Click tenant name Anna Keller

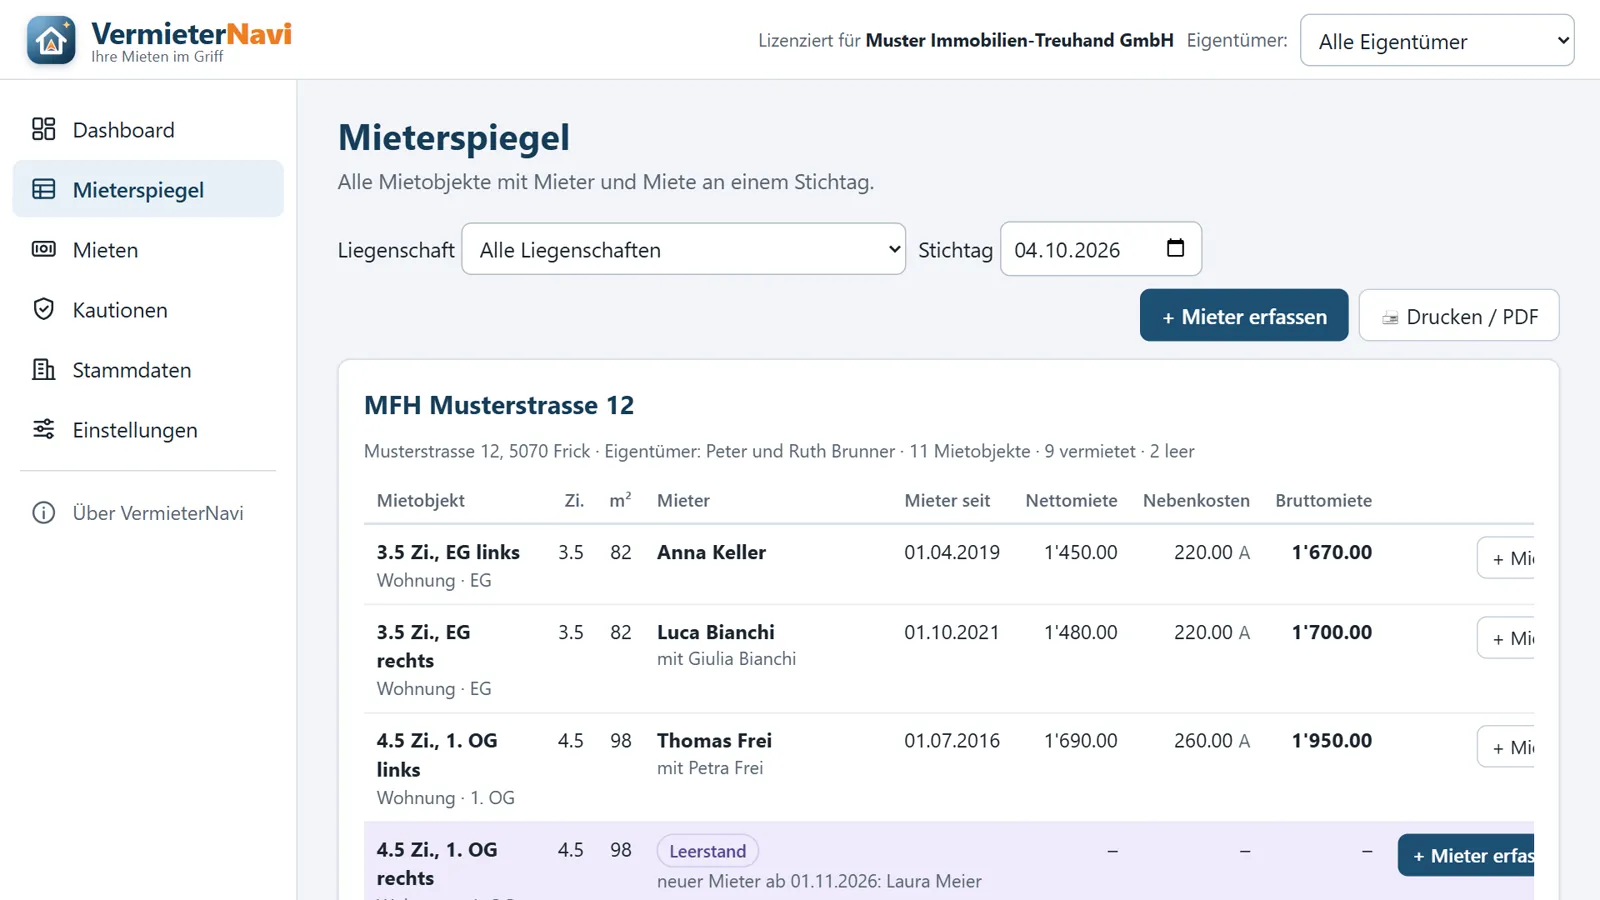711,552
